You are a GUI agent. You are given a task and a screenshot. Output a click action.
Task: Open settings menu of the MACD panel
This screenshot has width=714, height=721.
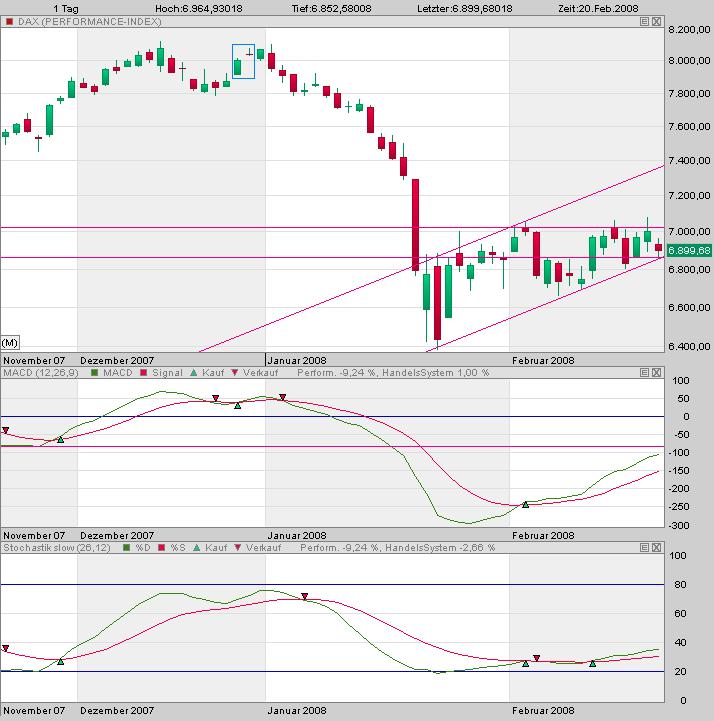645,372
